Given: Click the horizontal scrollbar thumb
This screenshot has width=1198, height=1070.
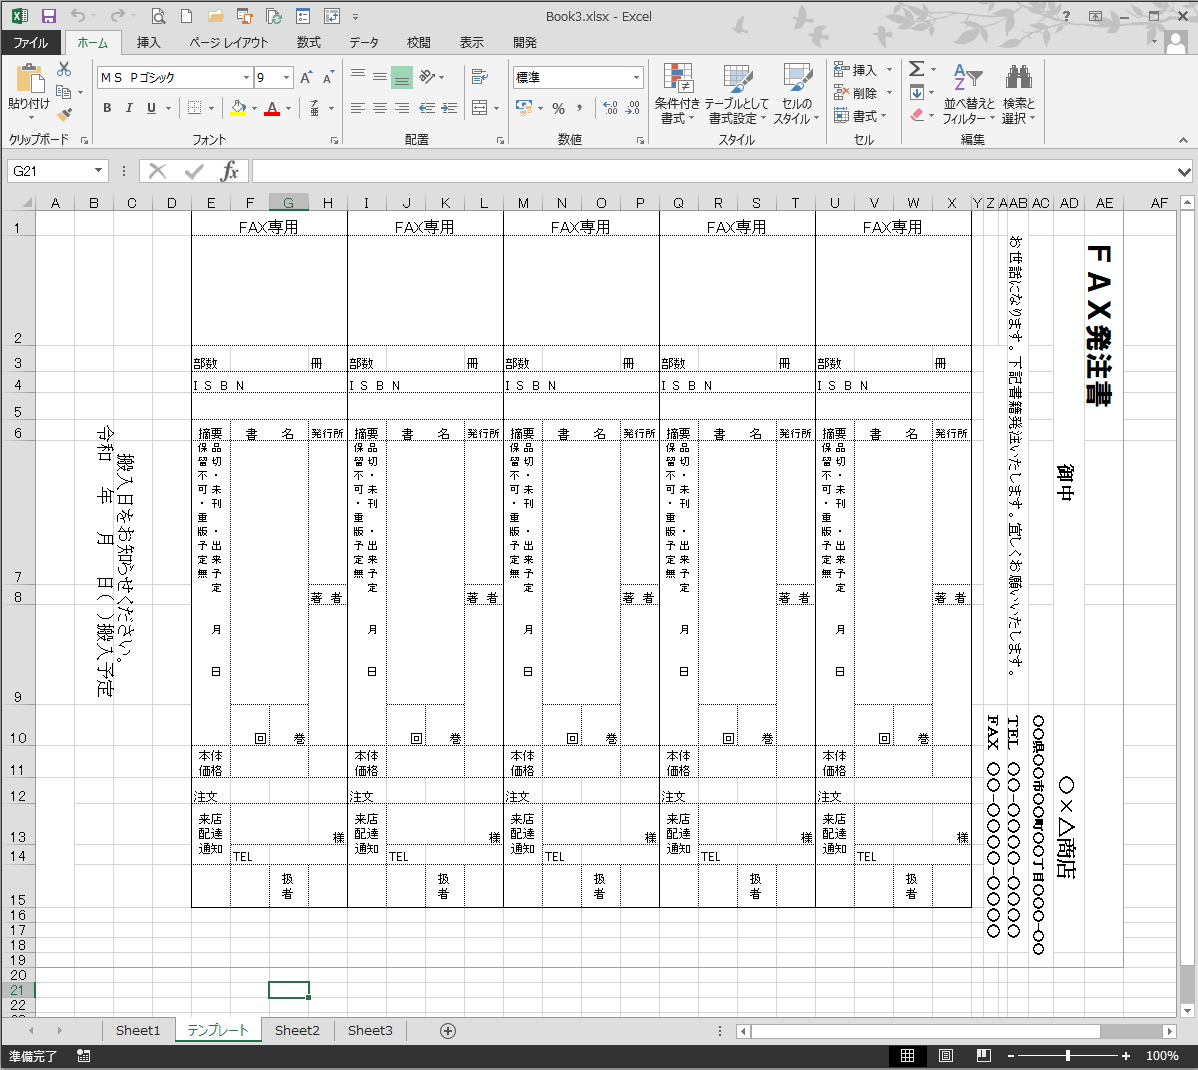Looking at the screenshot, I should tap(925, 1031).
